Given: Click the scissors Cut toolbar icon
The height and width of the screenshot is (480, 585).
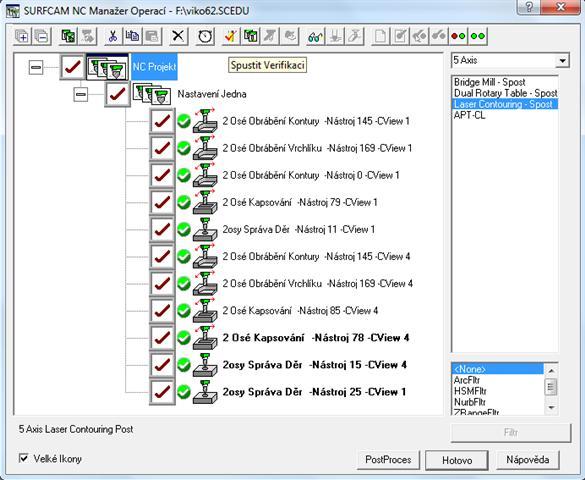Looking at the screenshot, I should tap(112, 36).
